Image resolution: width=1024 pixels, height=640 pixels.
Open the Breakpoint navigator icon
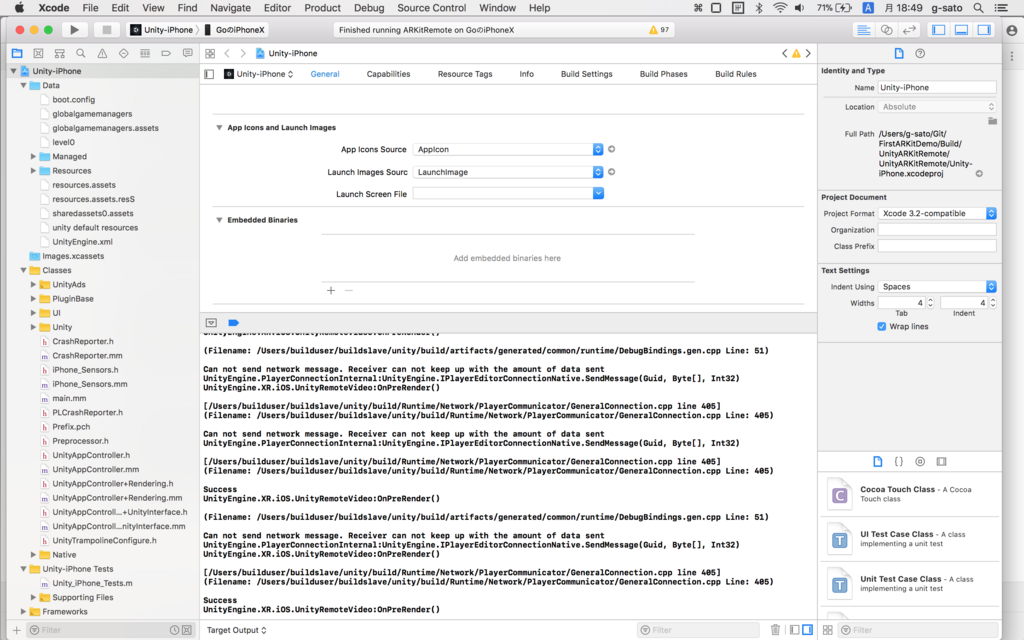click(166, 54)
